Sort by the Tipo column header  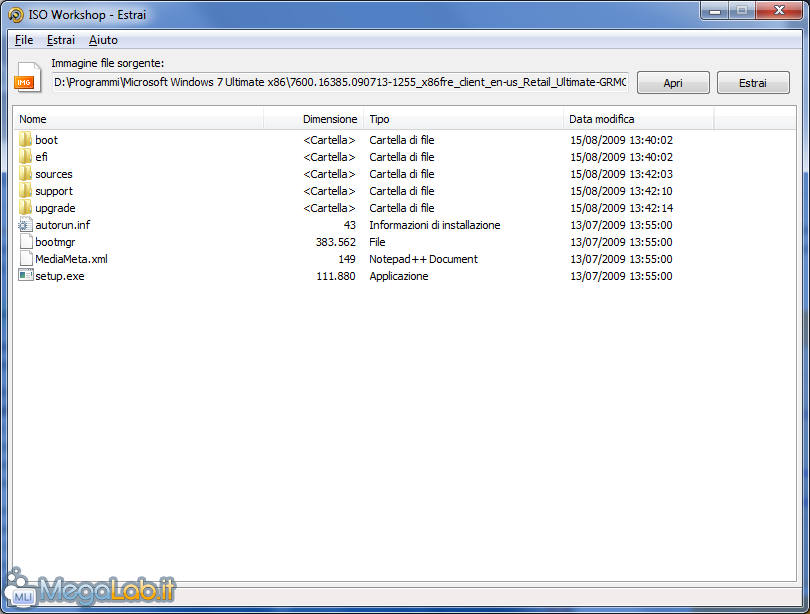(x=463, y=119)
